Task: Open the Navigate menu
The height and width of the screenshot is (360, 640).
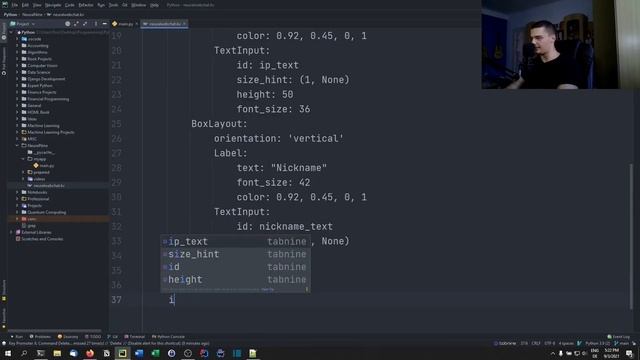Action: pos(53,5)
